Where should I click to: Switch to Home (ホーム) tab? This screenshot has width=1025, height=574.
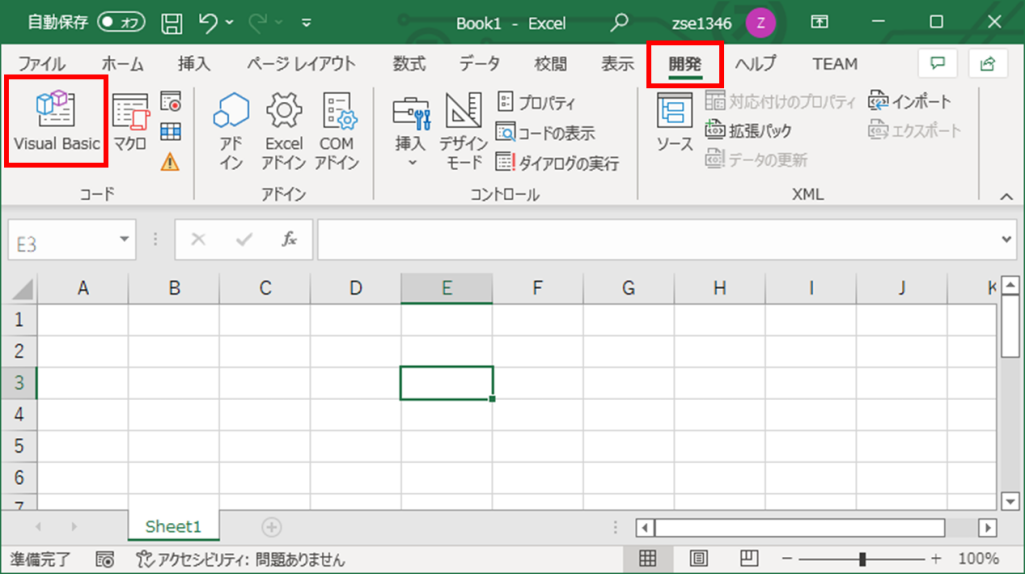[x=122, y=64]
